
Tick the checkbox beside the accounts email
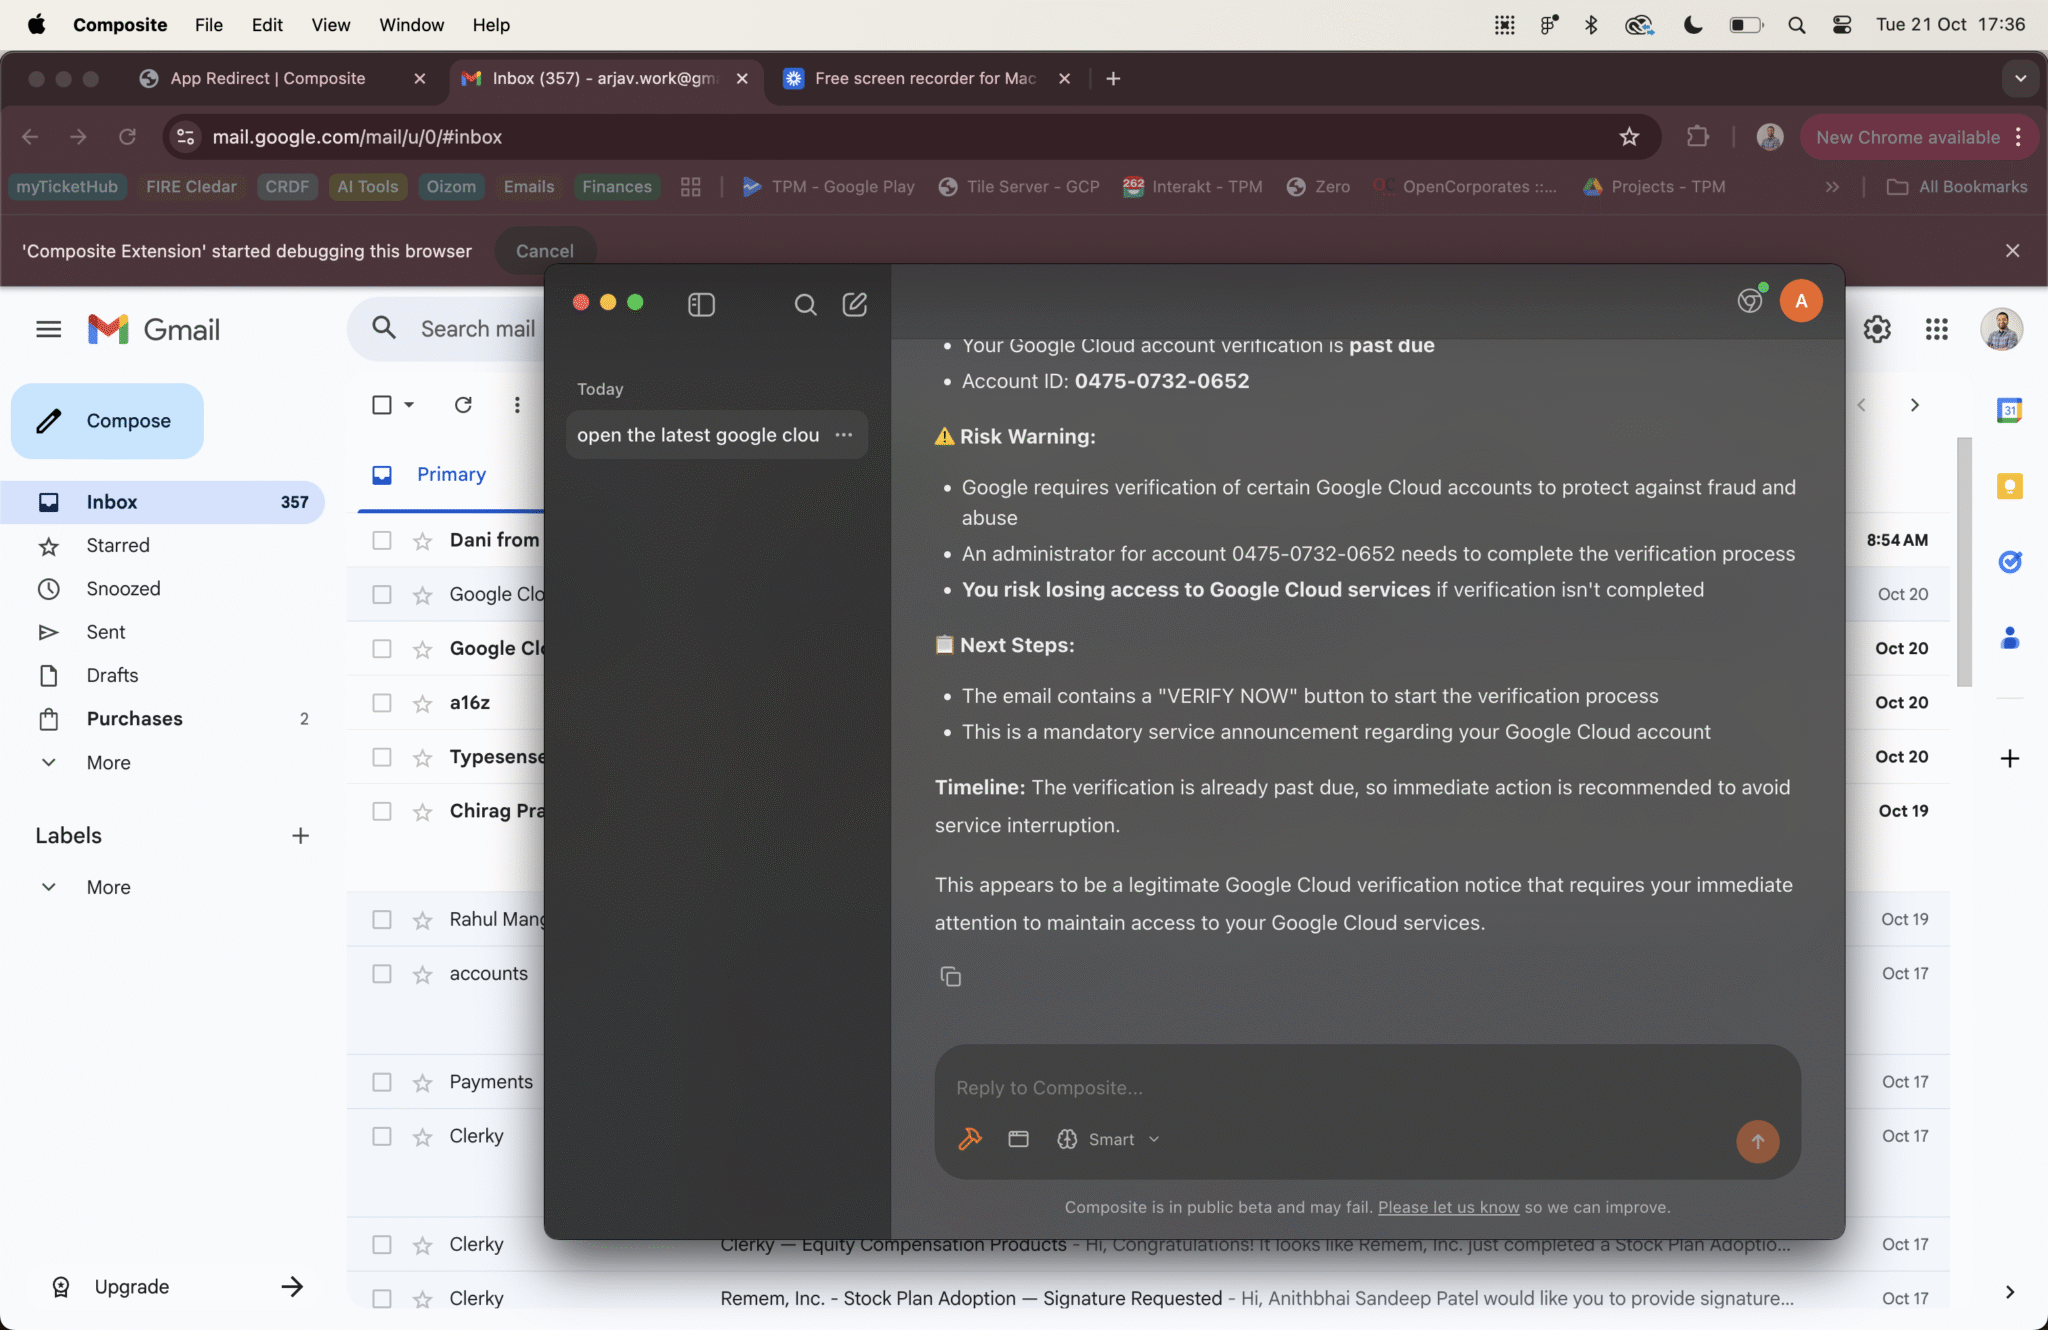pyautogui.click(x=382, y=974)
